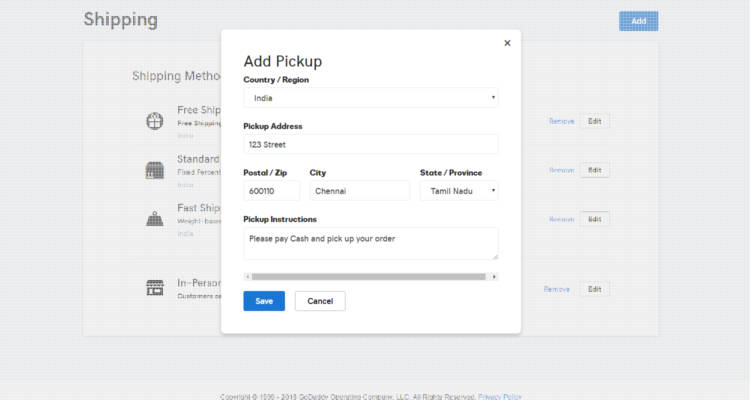Click the Pickup Instructions text area
The width and height of the screenshot is (750, 400).
point(370,243)
